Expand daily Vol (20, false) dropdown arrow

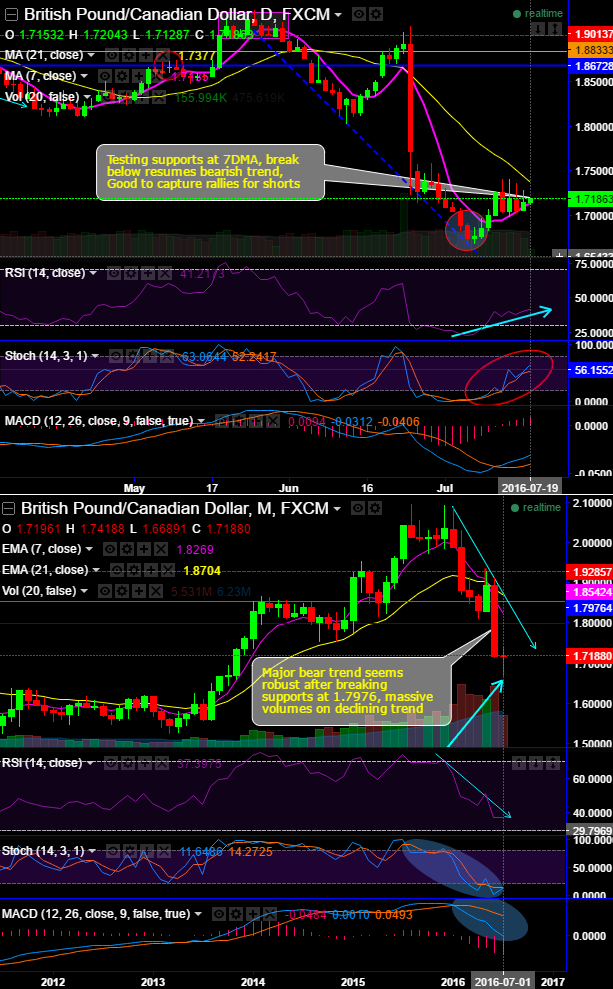tap(88, 97)
